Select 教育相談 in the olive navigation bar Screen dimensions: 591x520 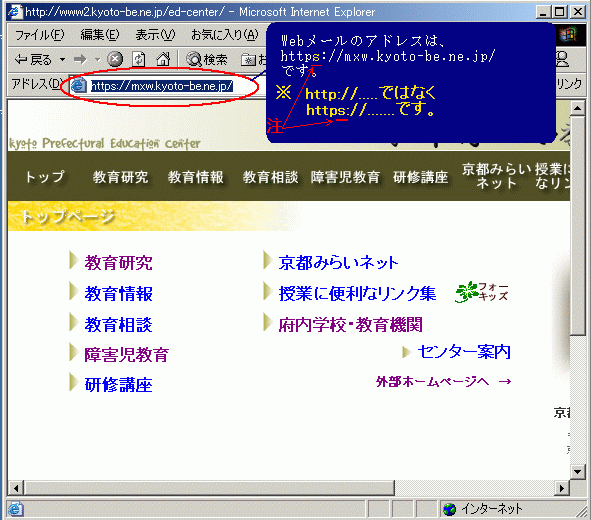pos(270,177)
